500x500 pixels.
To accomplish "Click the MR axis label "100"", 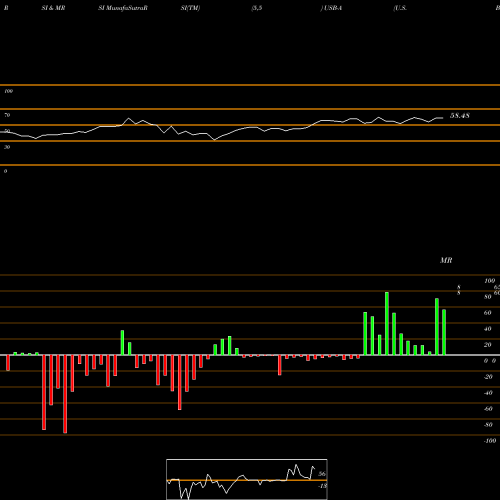I will click(x=490, y=281).
